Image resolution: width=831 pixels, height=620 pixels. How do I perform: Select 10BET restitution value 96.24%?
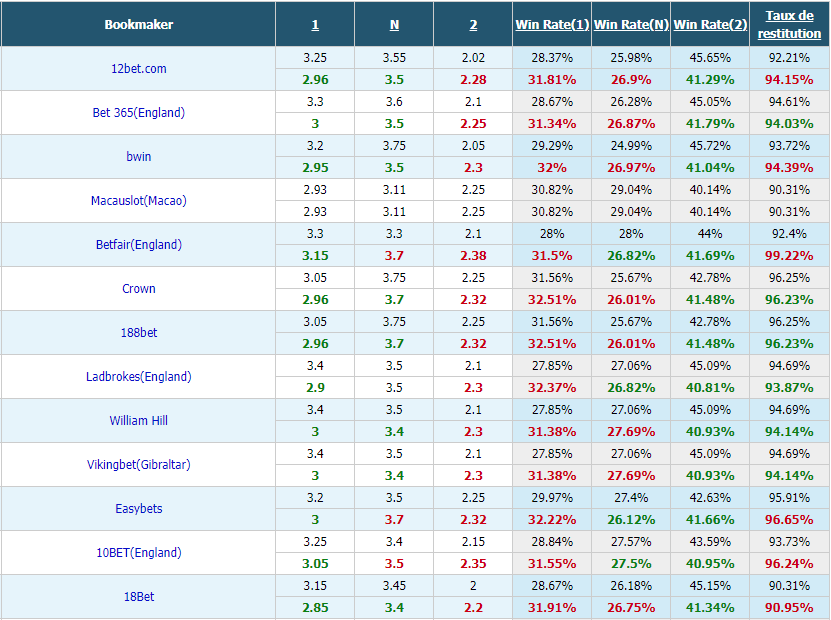click(x=789, y=563)
